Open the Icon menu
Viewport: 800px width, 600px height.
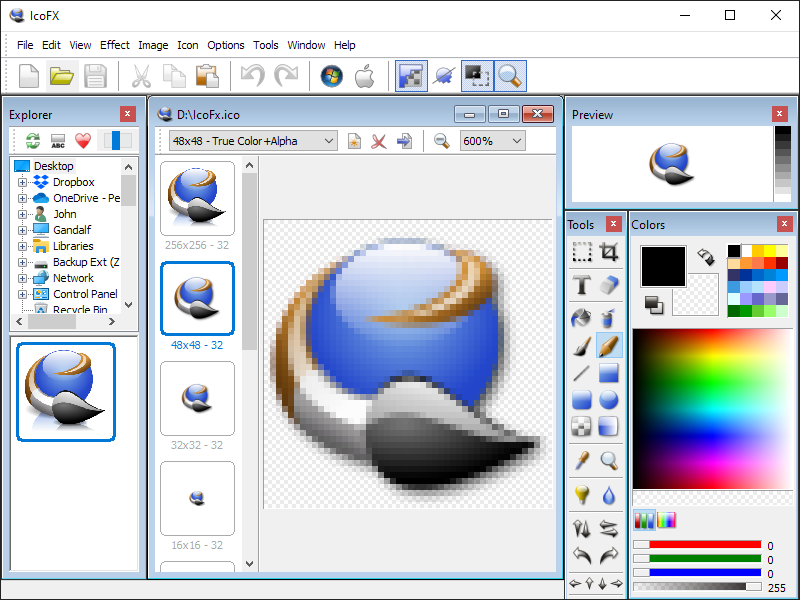(x=188, y=45)
